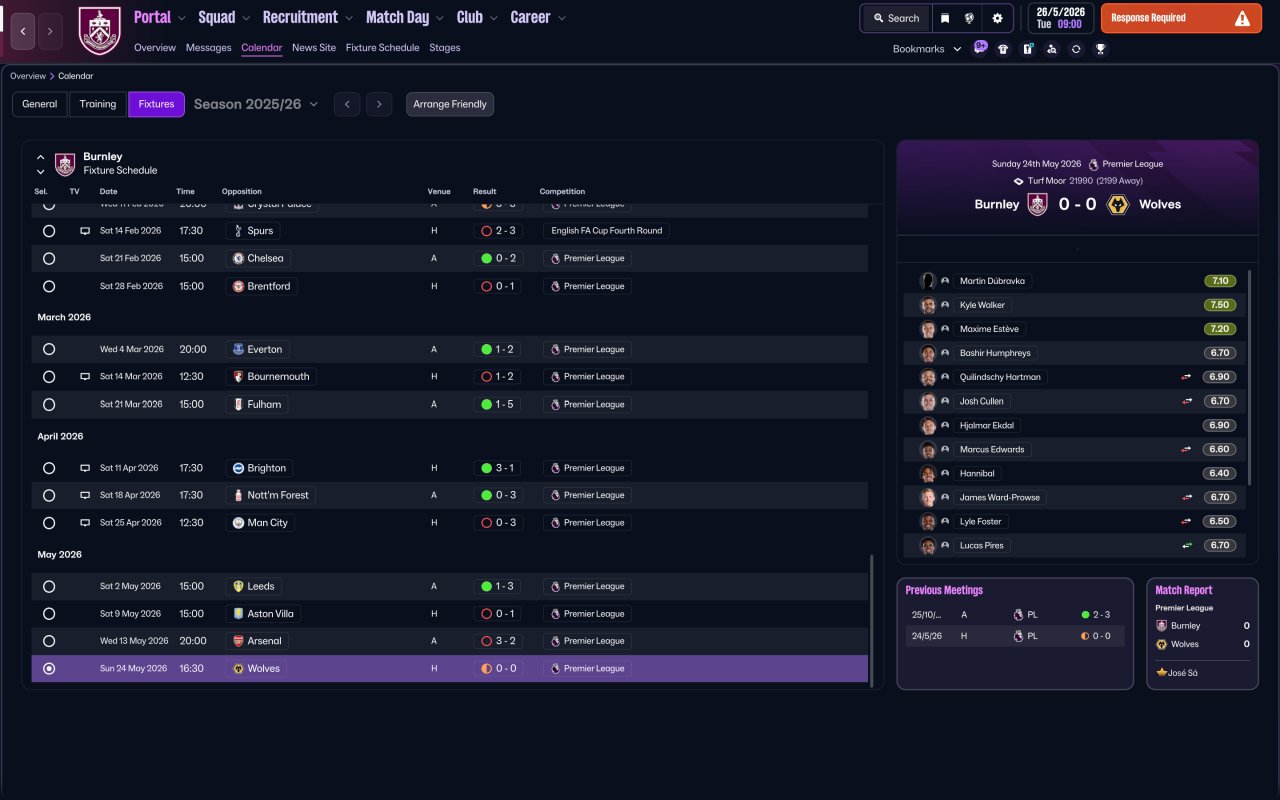
Task: Click Kyle Walker's face portrait
Action: 928,305
